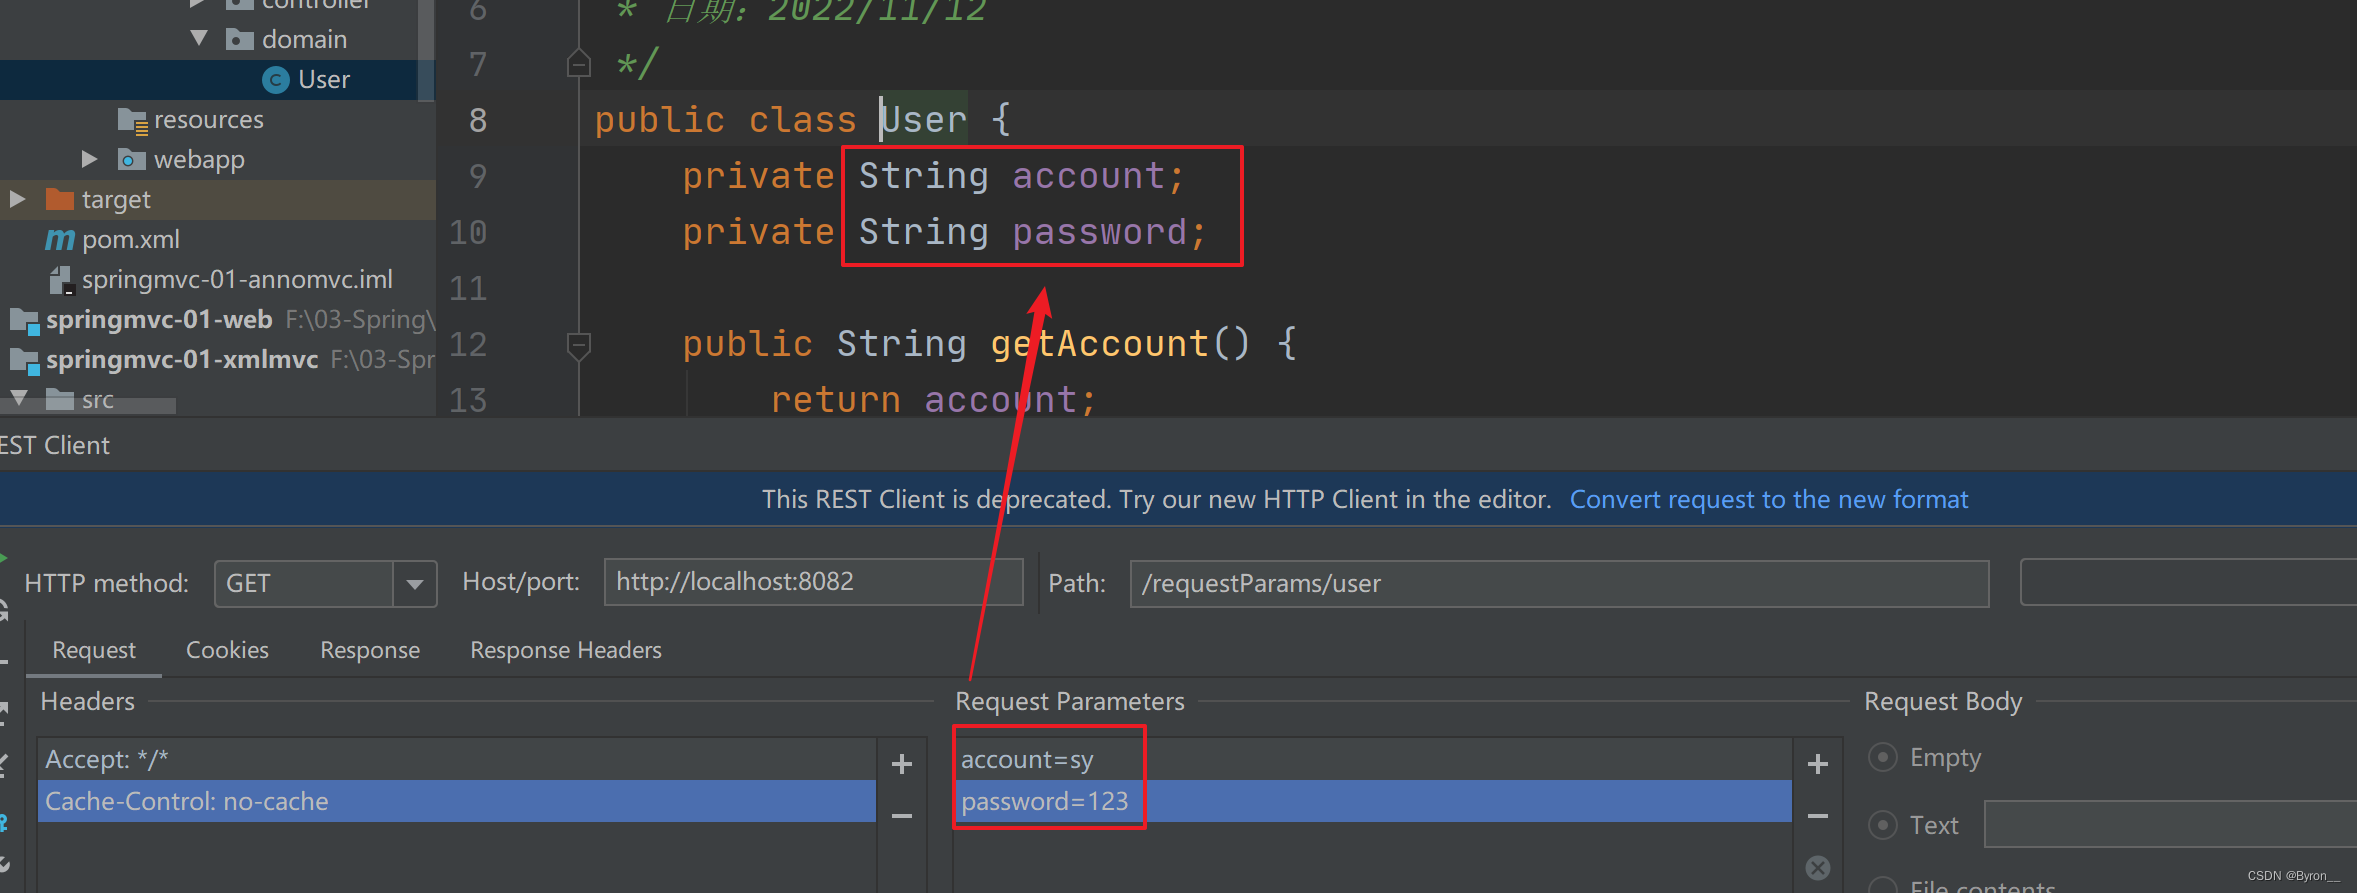
Task: Switch to the Request tab
Action: [x=94, y=650]
